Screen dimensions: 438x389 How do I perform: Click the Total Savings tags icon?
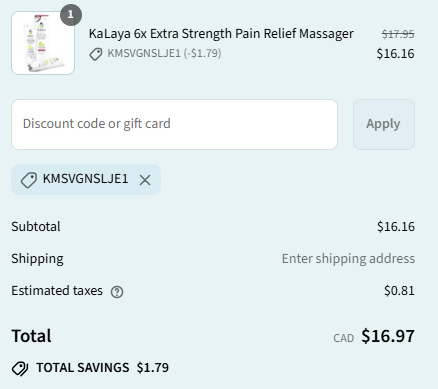pyautogui.click(x=20, y=368)
